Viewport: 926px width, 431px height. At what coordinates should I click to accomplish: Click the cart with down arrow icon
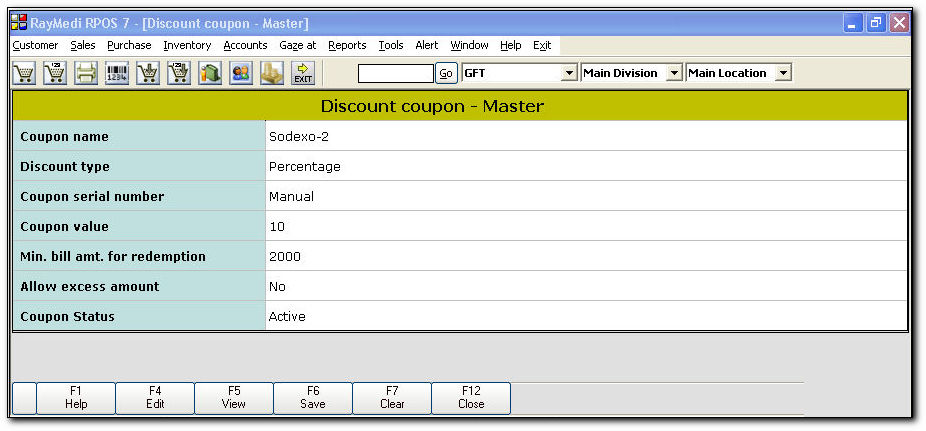pos(148,73)
